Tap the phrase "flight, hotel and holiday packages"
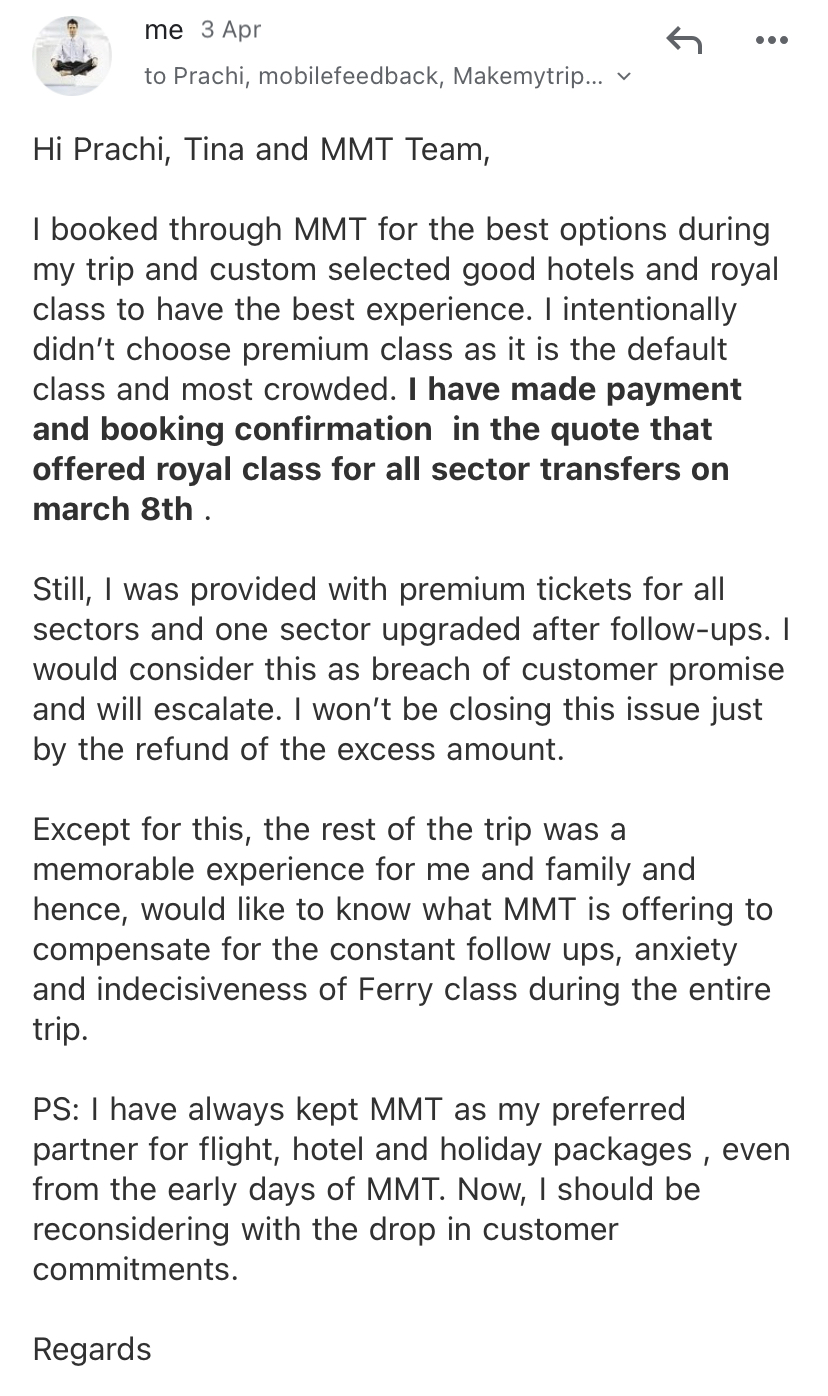828x1396 pixels. 492,1149
